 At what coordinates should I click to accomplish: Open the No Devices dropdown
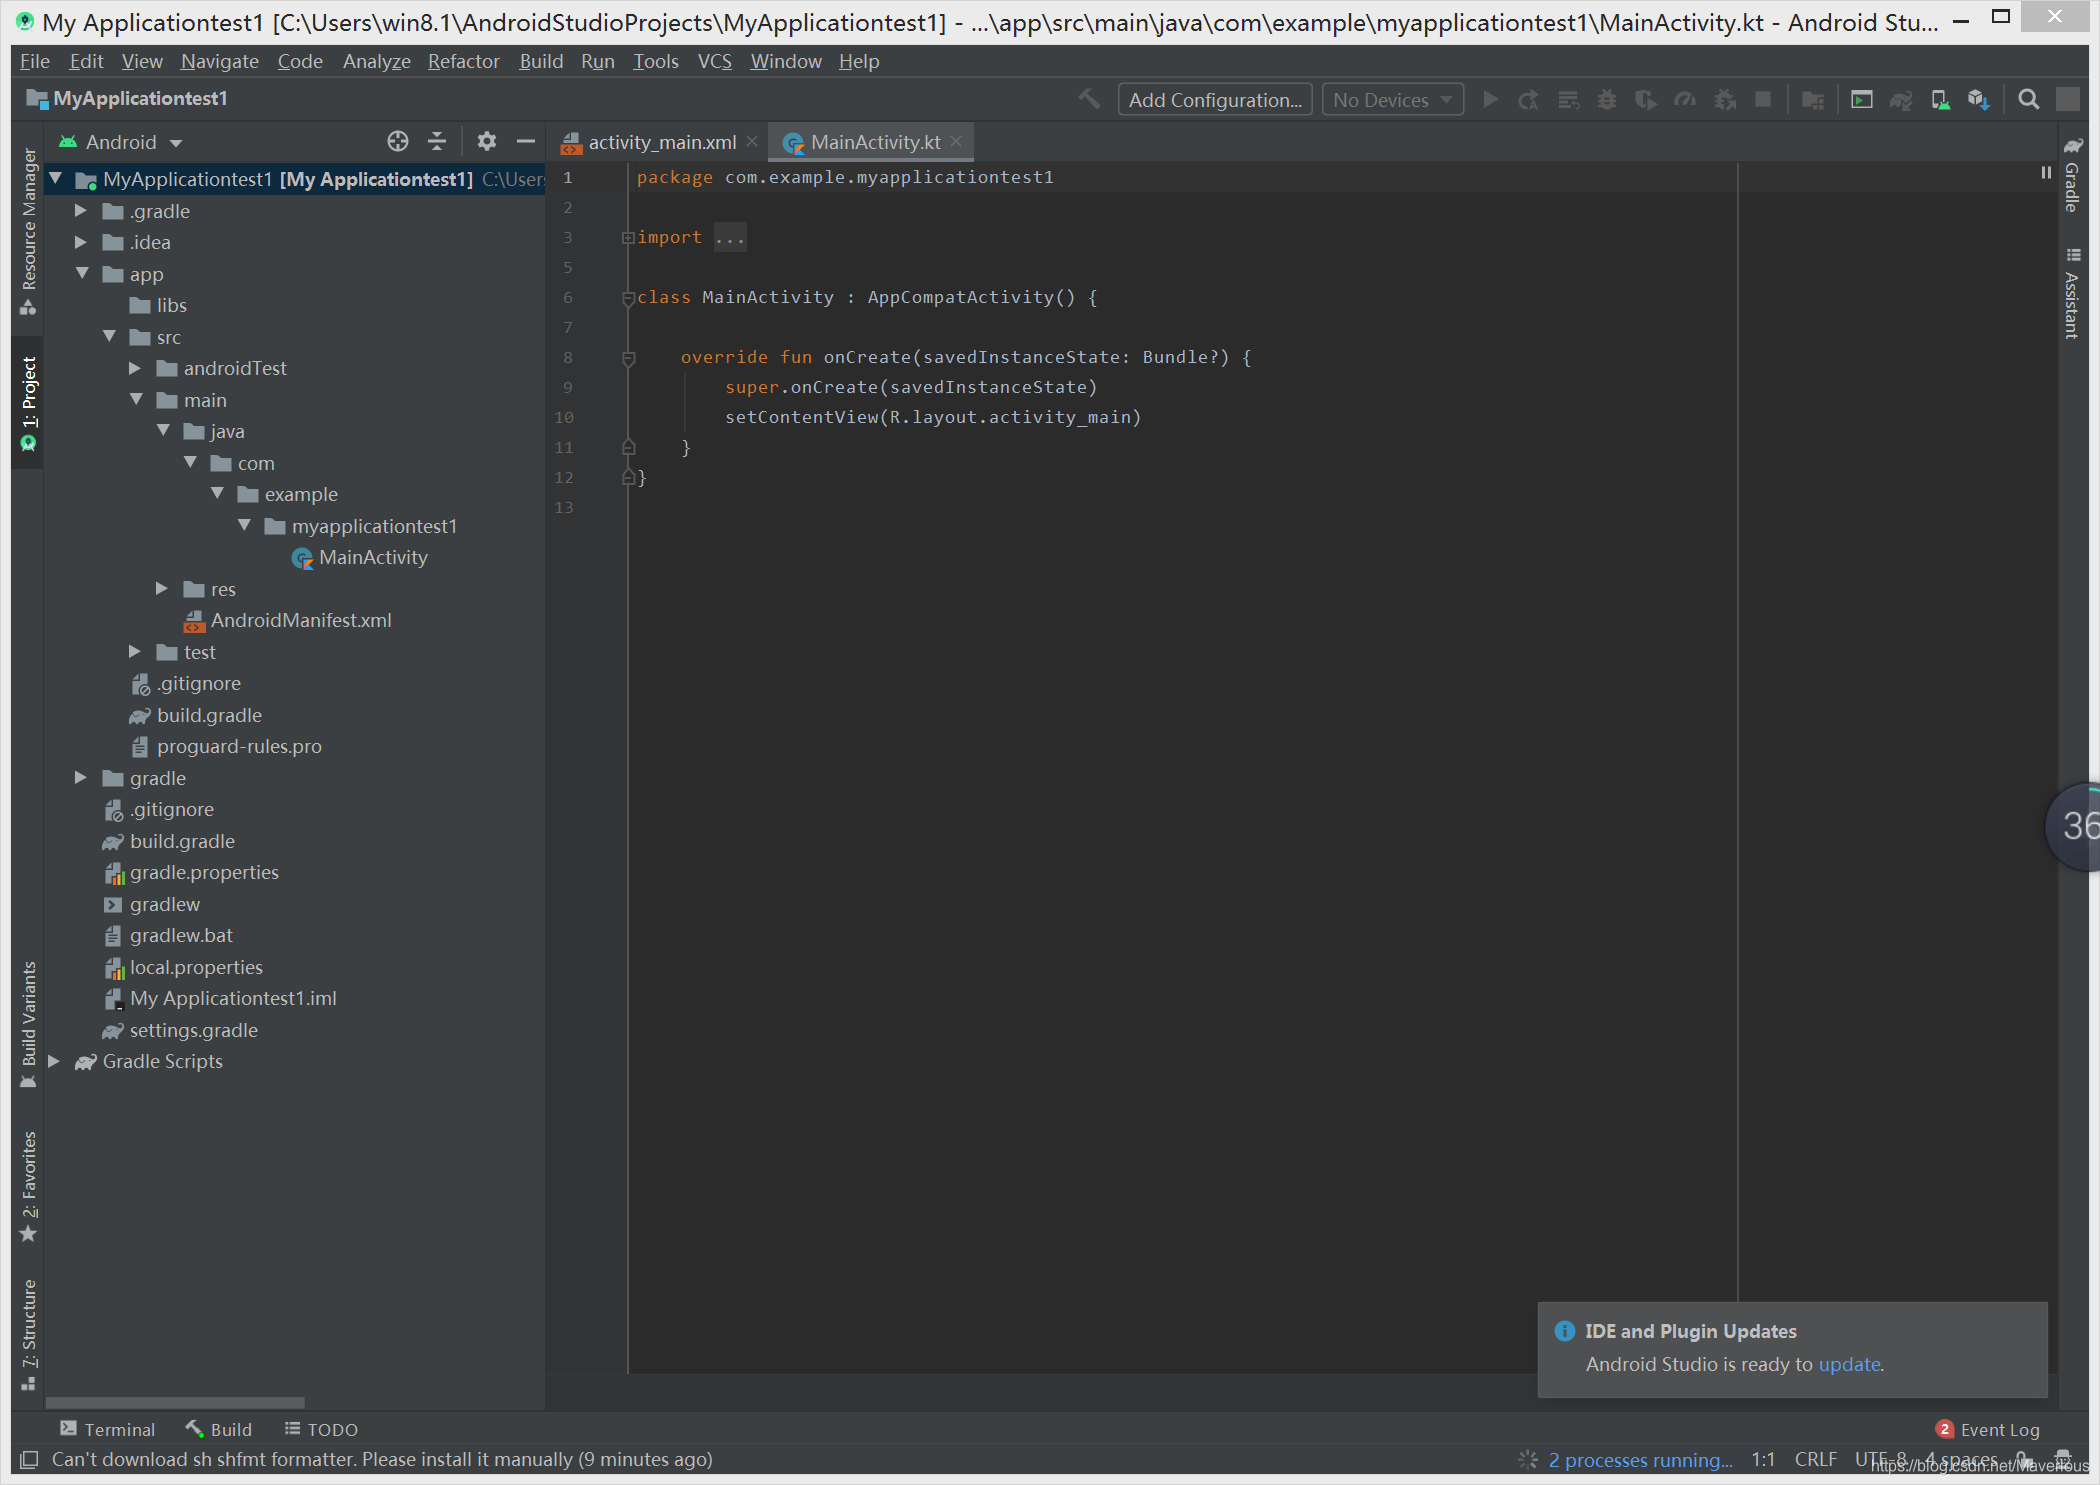1392,100
